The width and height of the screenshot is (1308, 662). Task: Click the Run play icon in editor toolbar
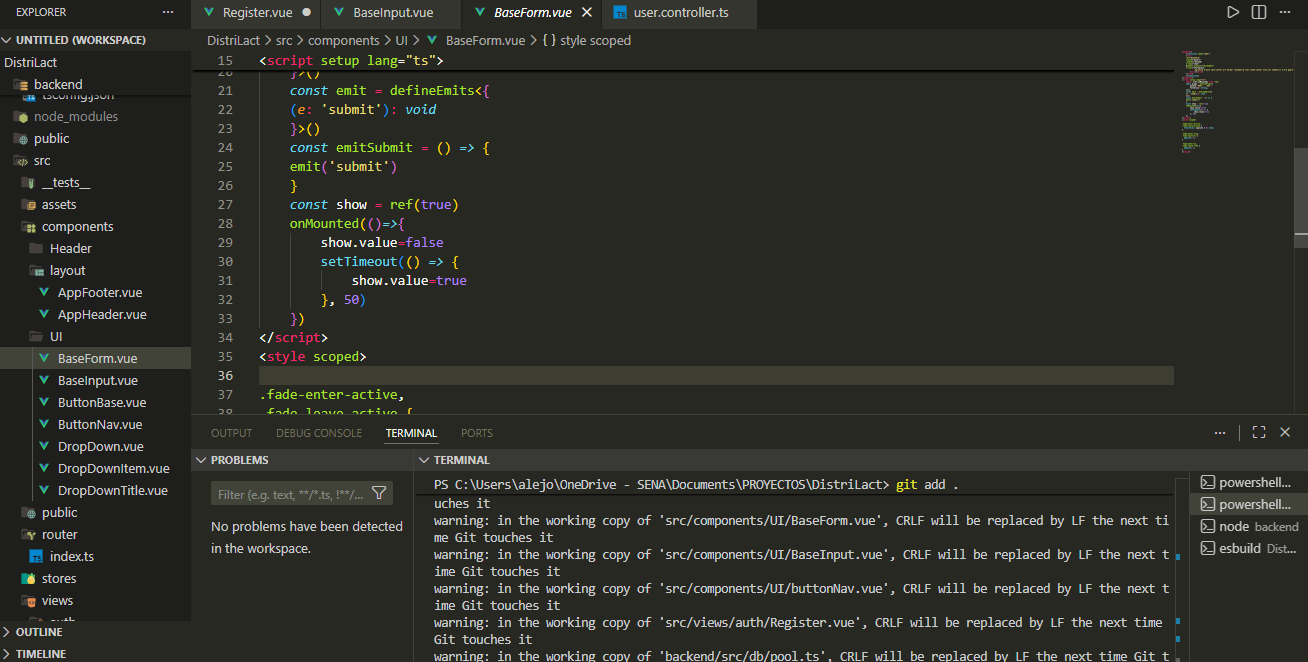point(1233,12)
